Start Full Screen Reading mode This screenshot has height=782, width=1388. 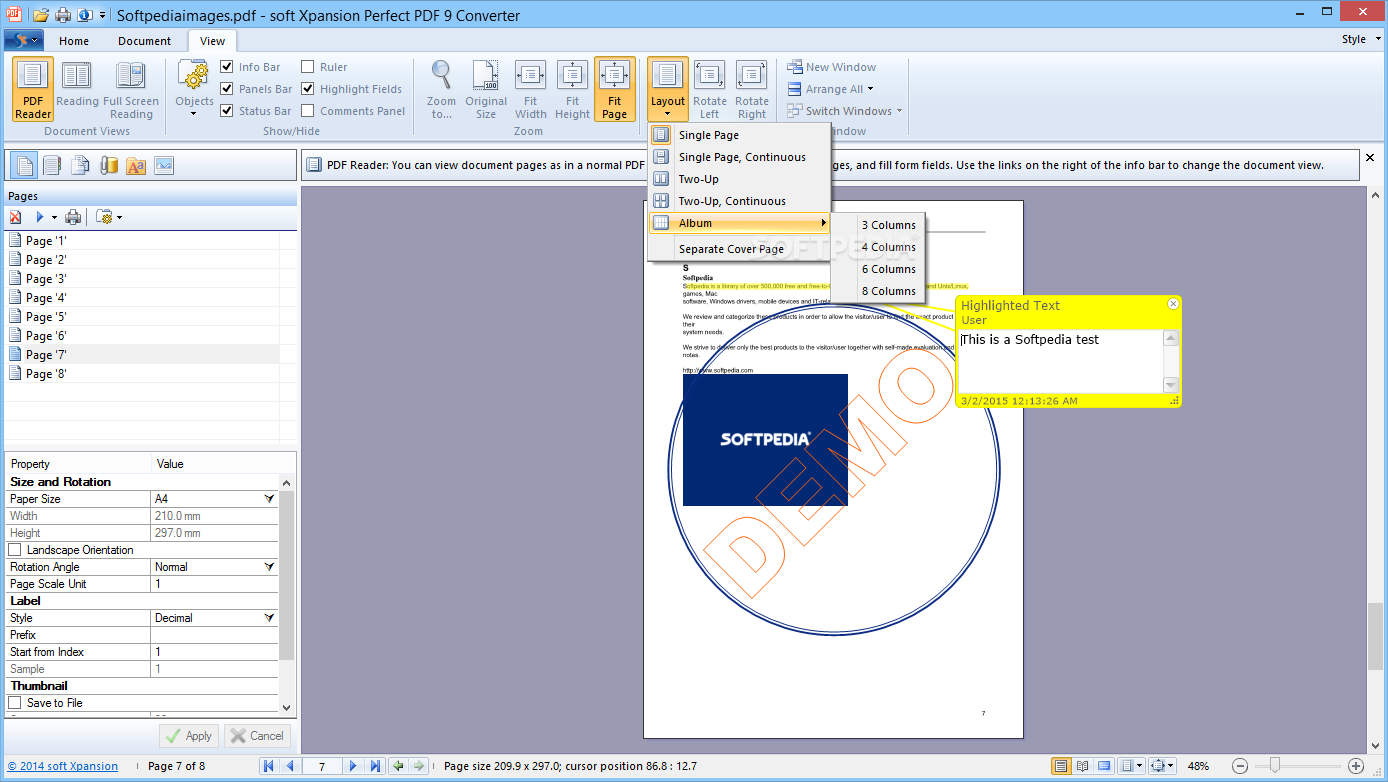click(131, 90)
